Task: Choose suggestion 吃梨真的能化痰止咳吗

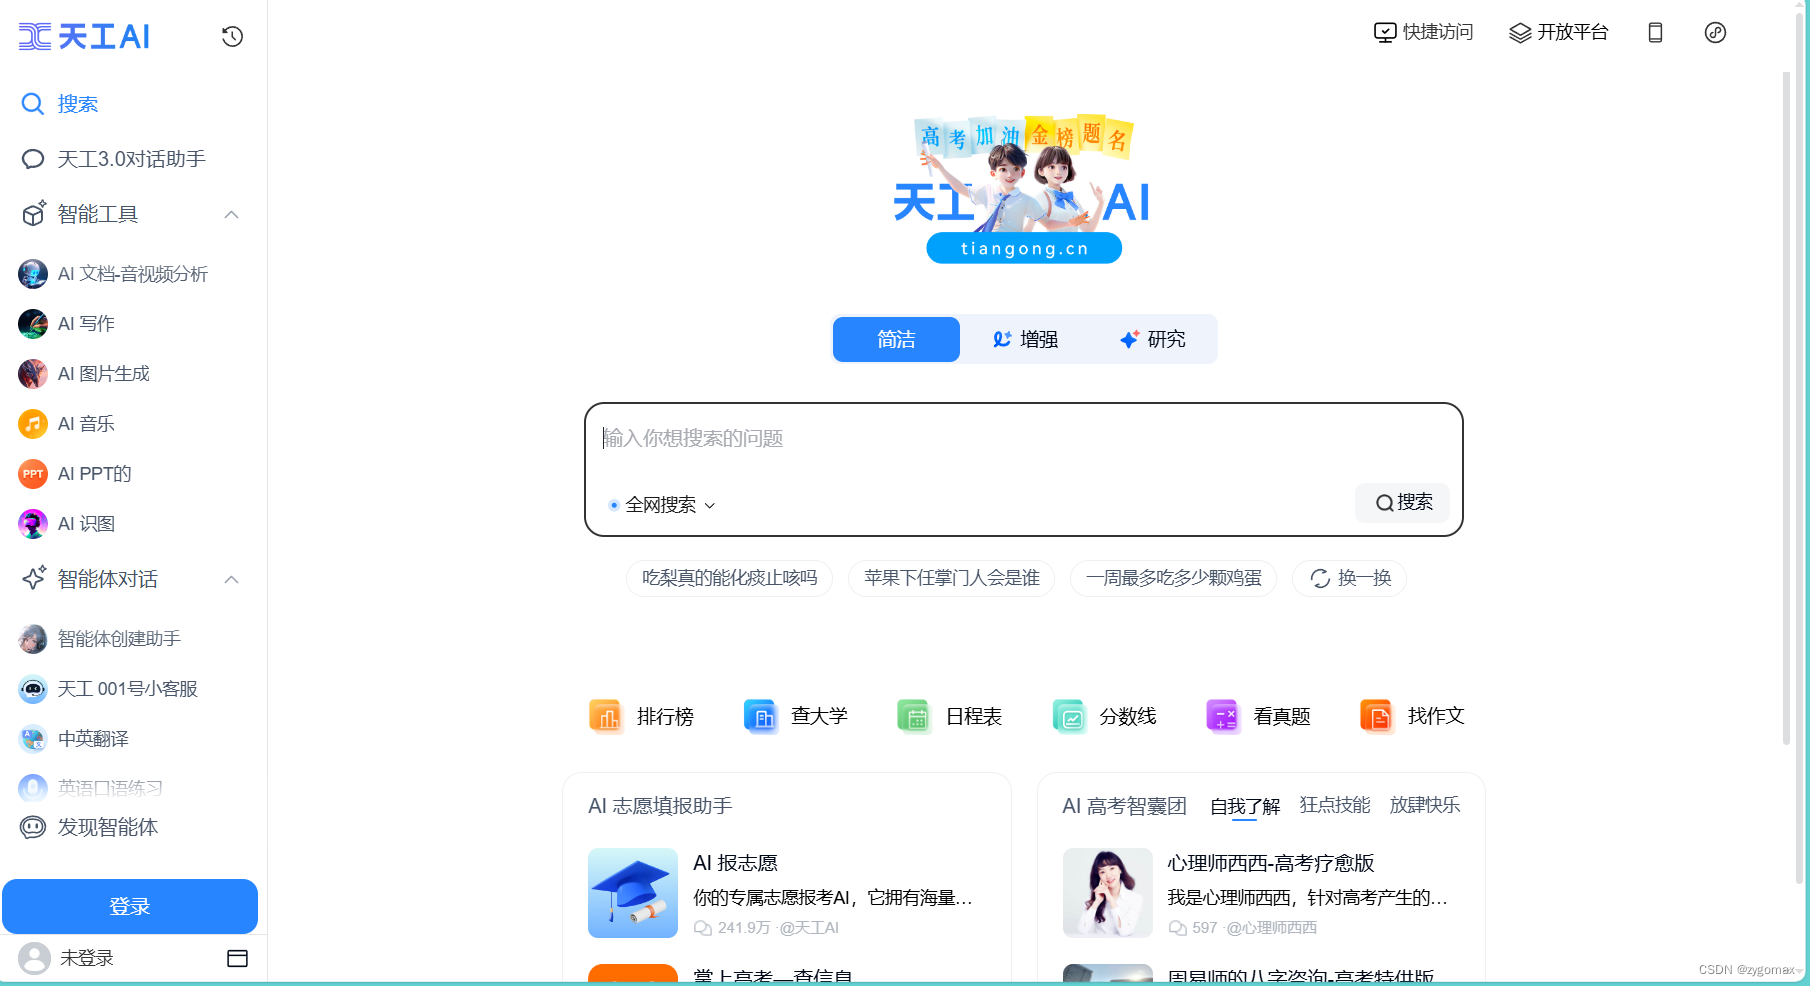Action: pos(730,579)
